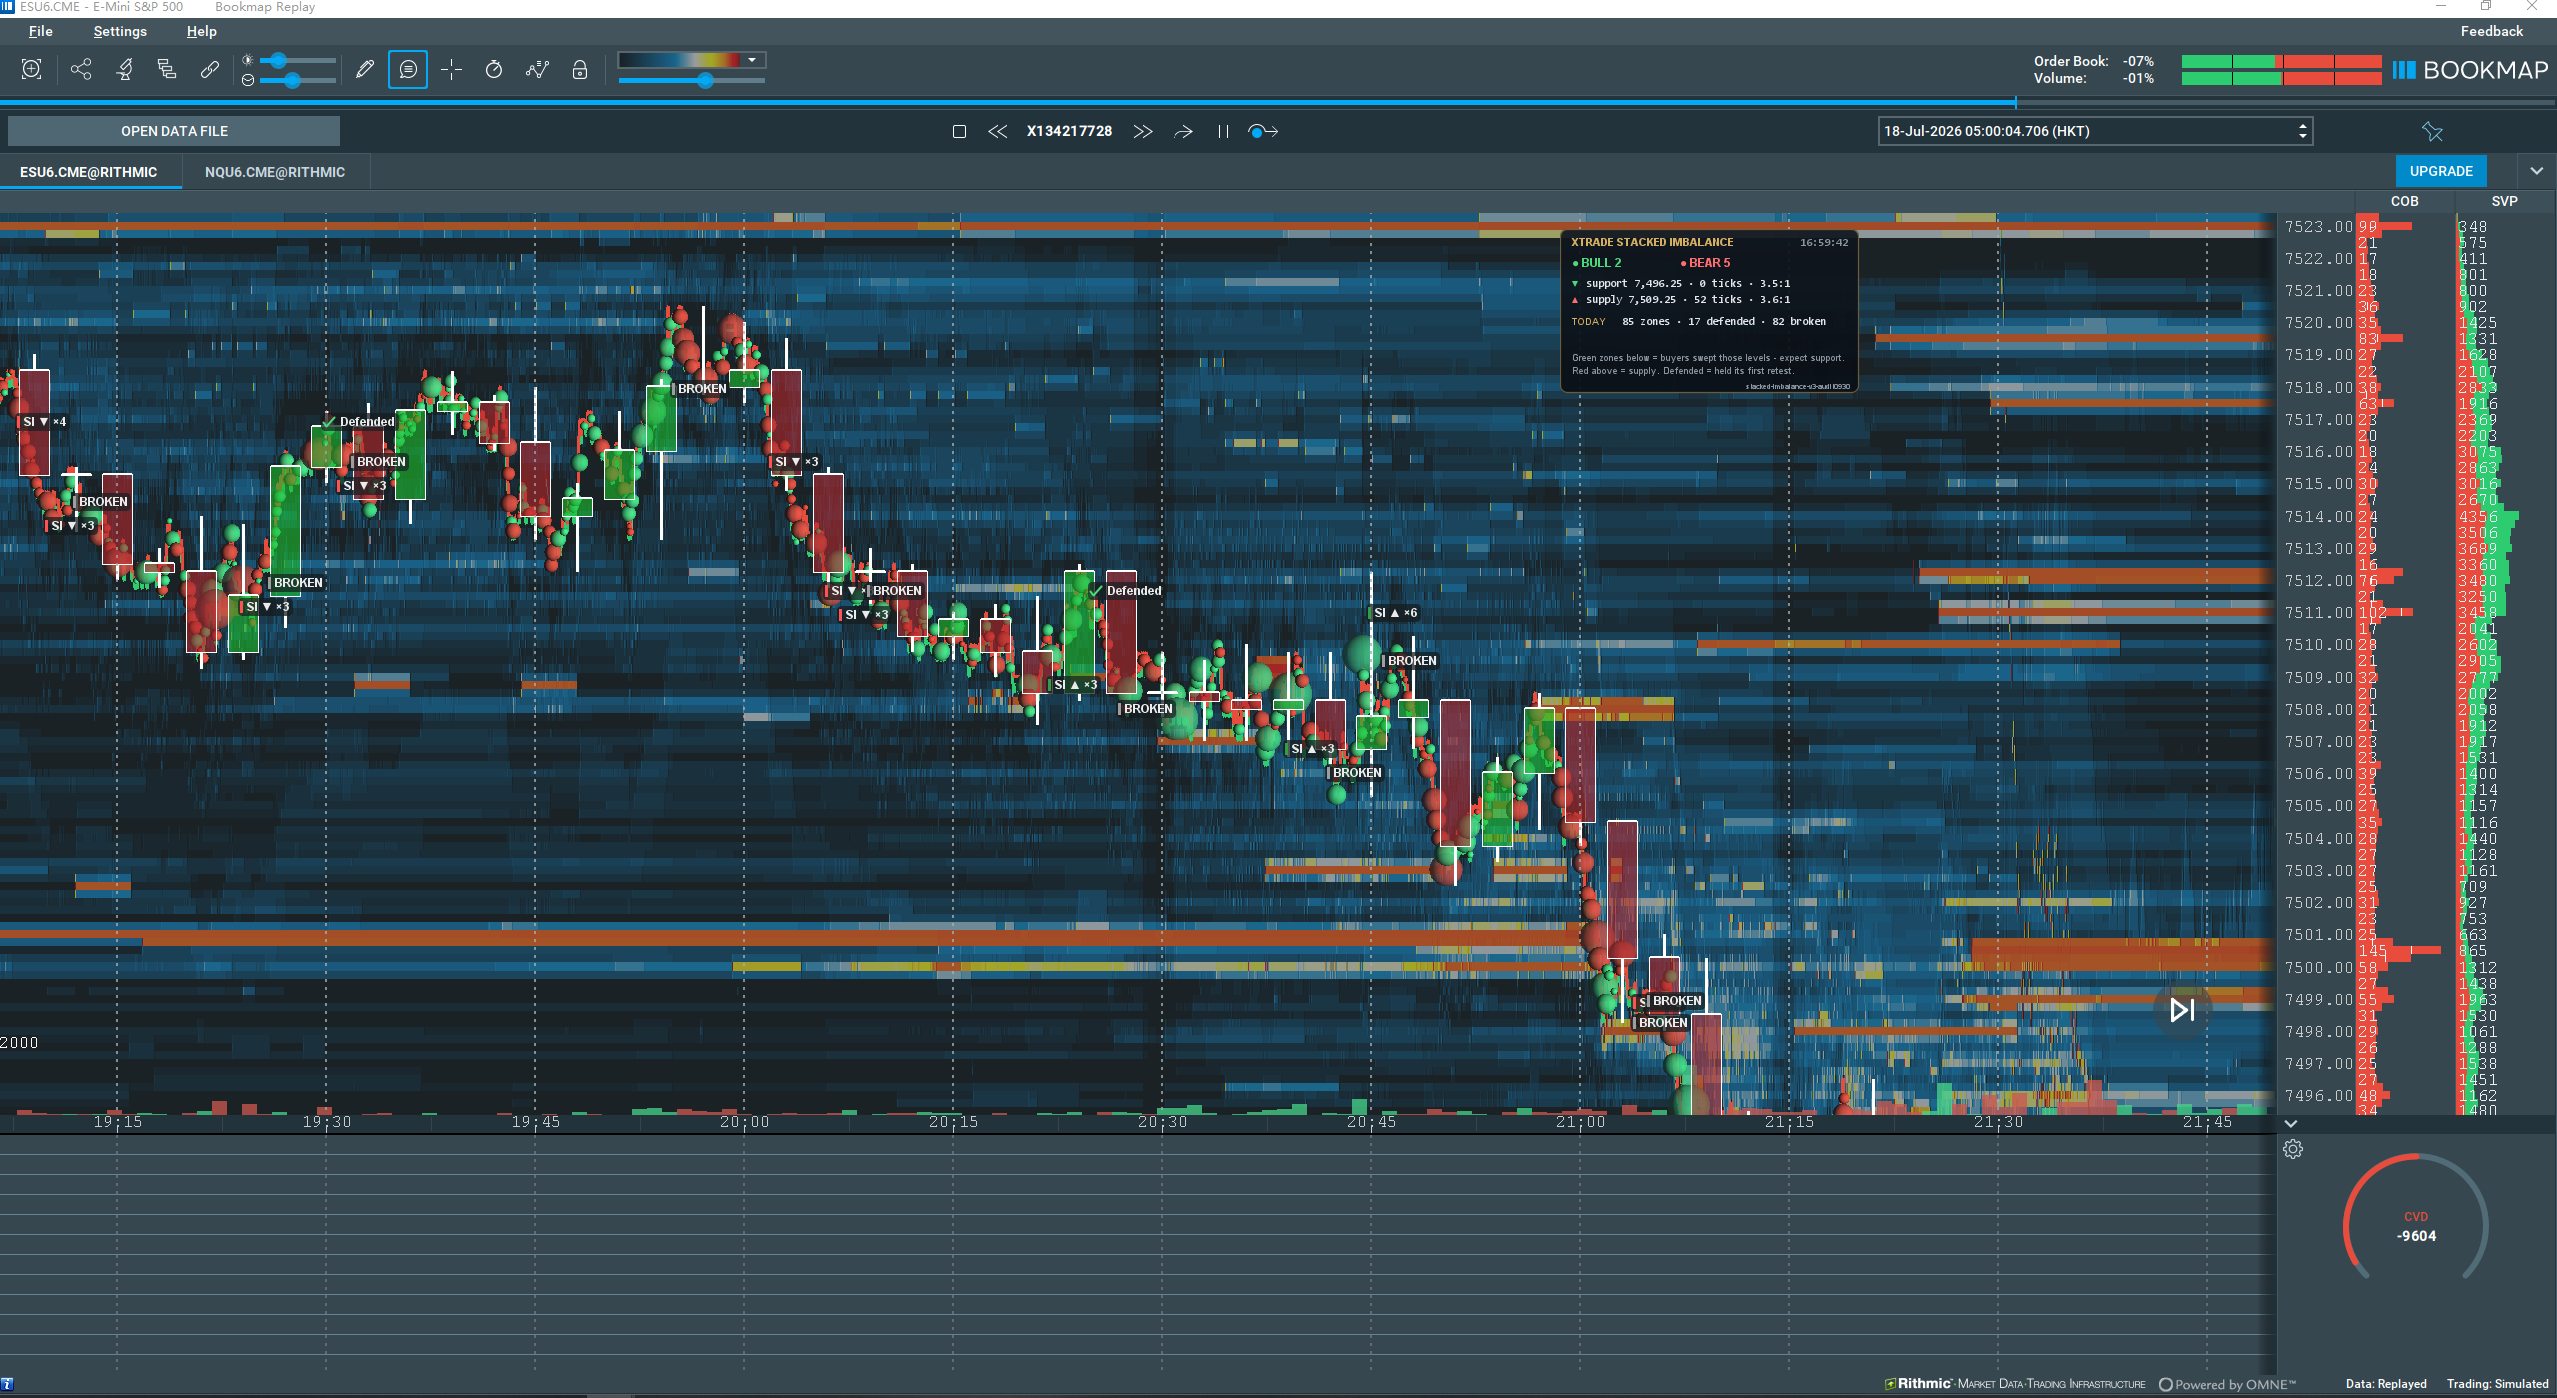Speed up replay with double-right arrows
This screenshot has height=1398, width=2557.
click(x=1143, y=131)
